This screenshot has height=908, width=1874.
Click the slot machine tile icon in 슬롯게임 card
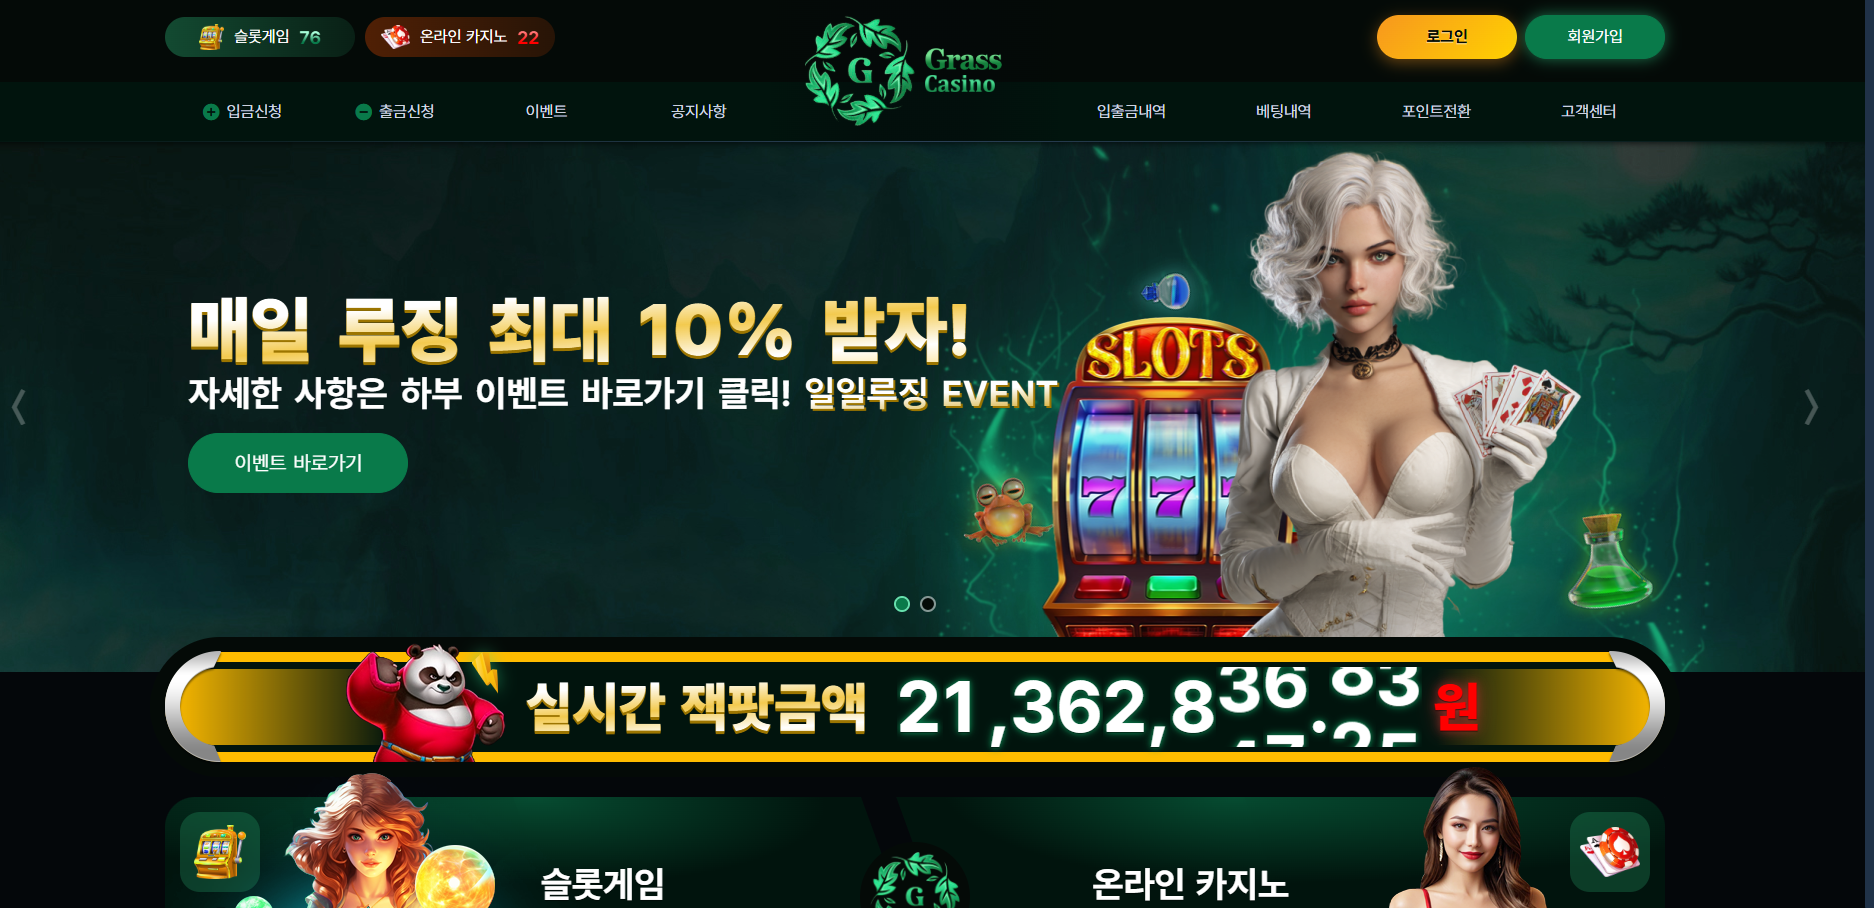click(220, 852)
